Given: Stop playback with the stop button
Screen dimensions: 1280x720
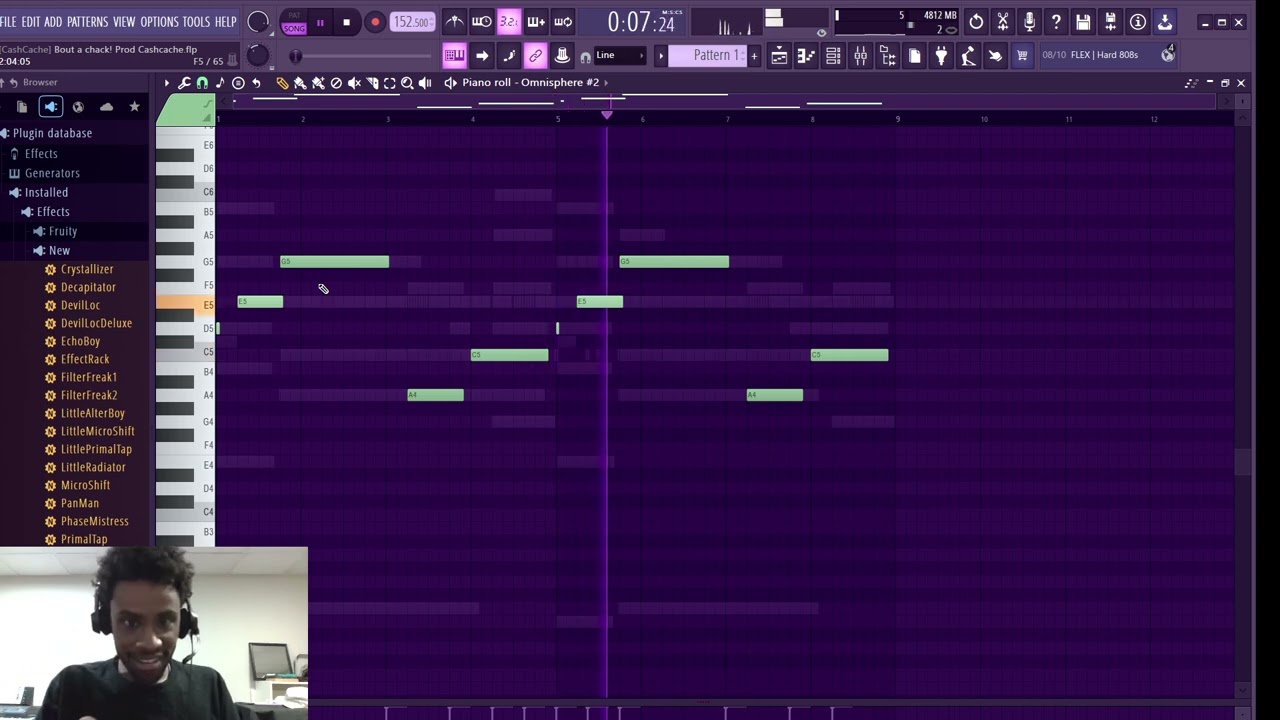Looking at the screenshot, I should (346, 22).
